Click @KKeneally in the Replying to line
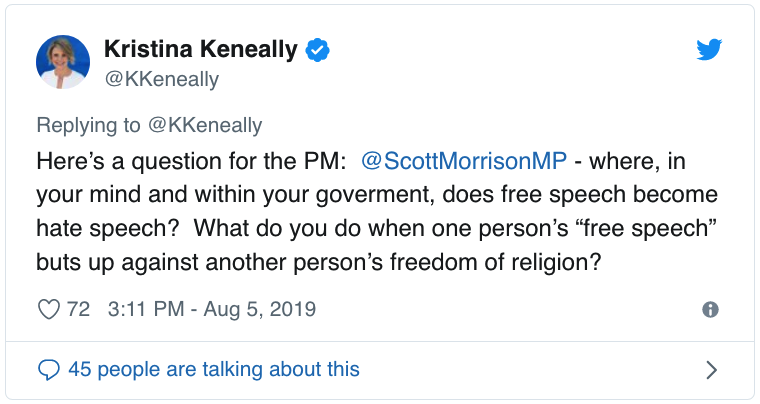This screenshot has width=760, height=404. (x=207, y=125)
